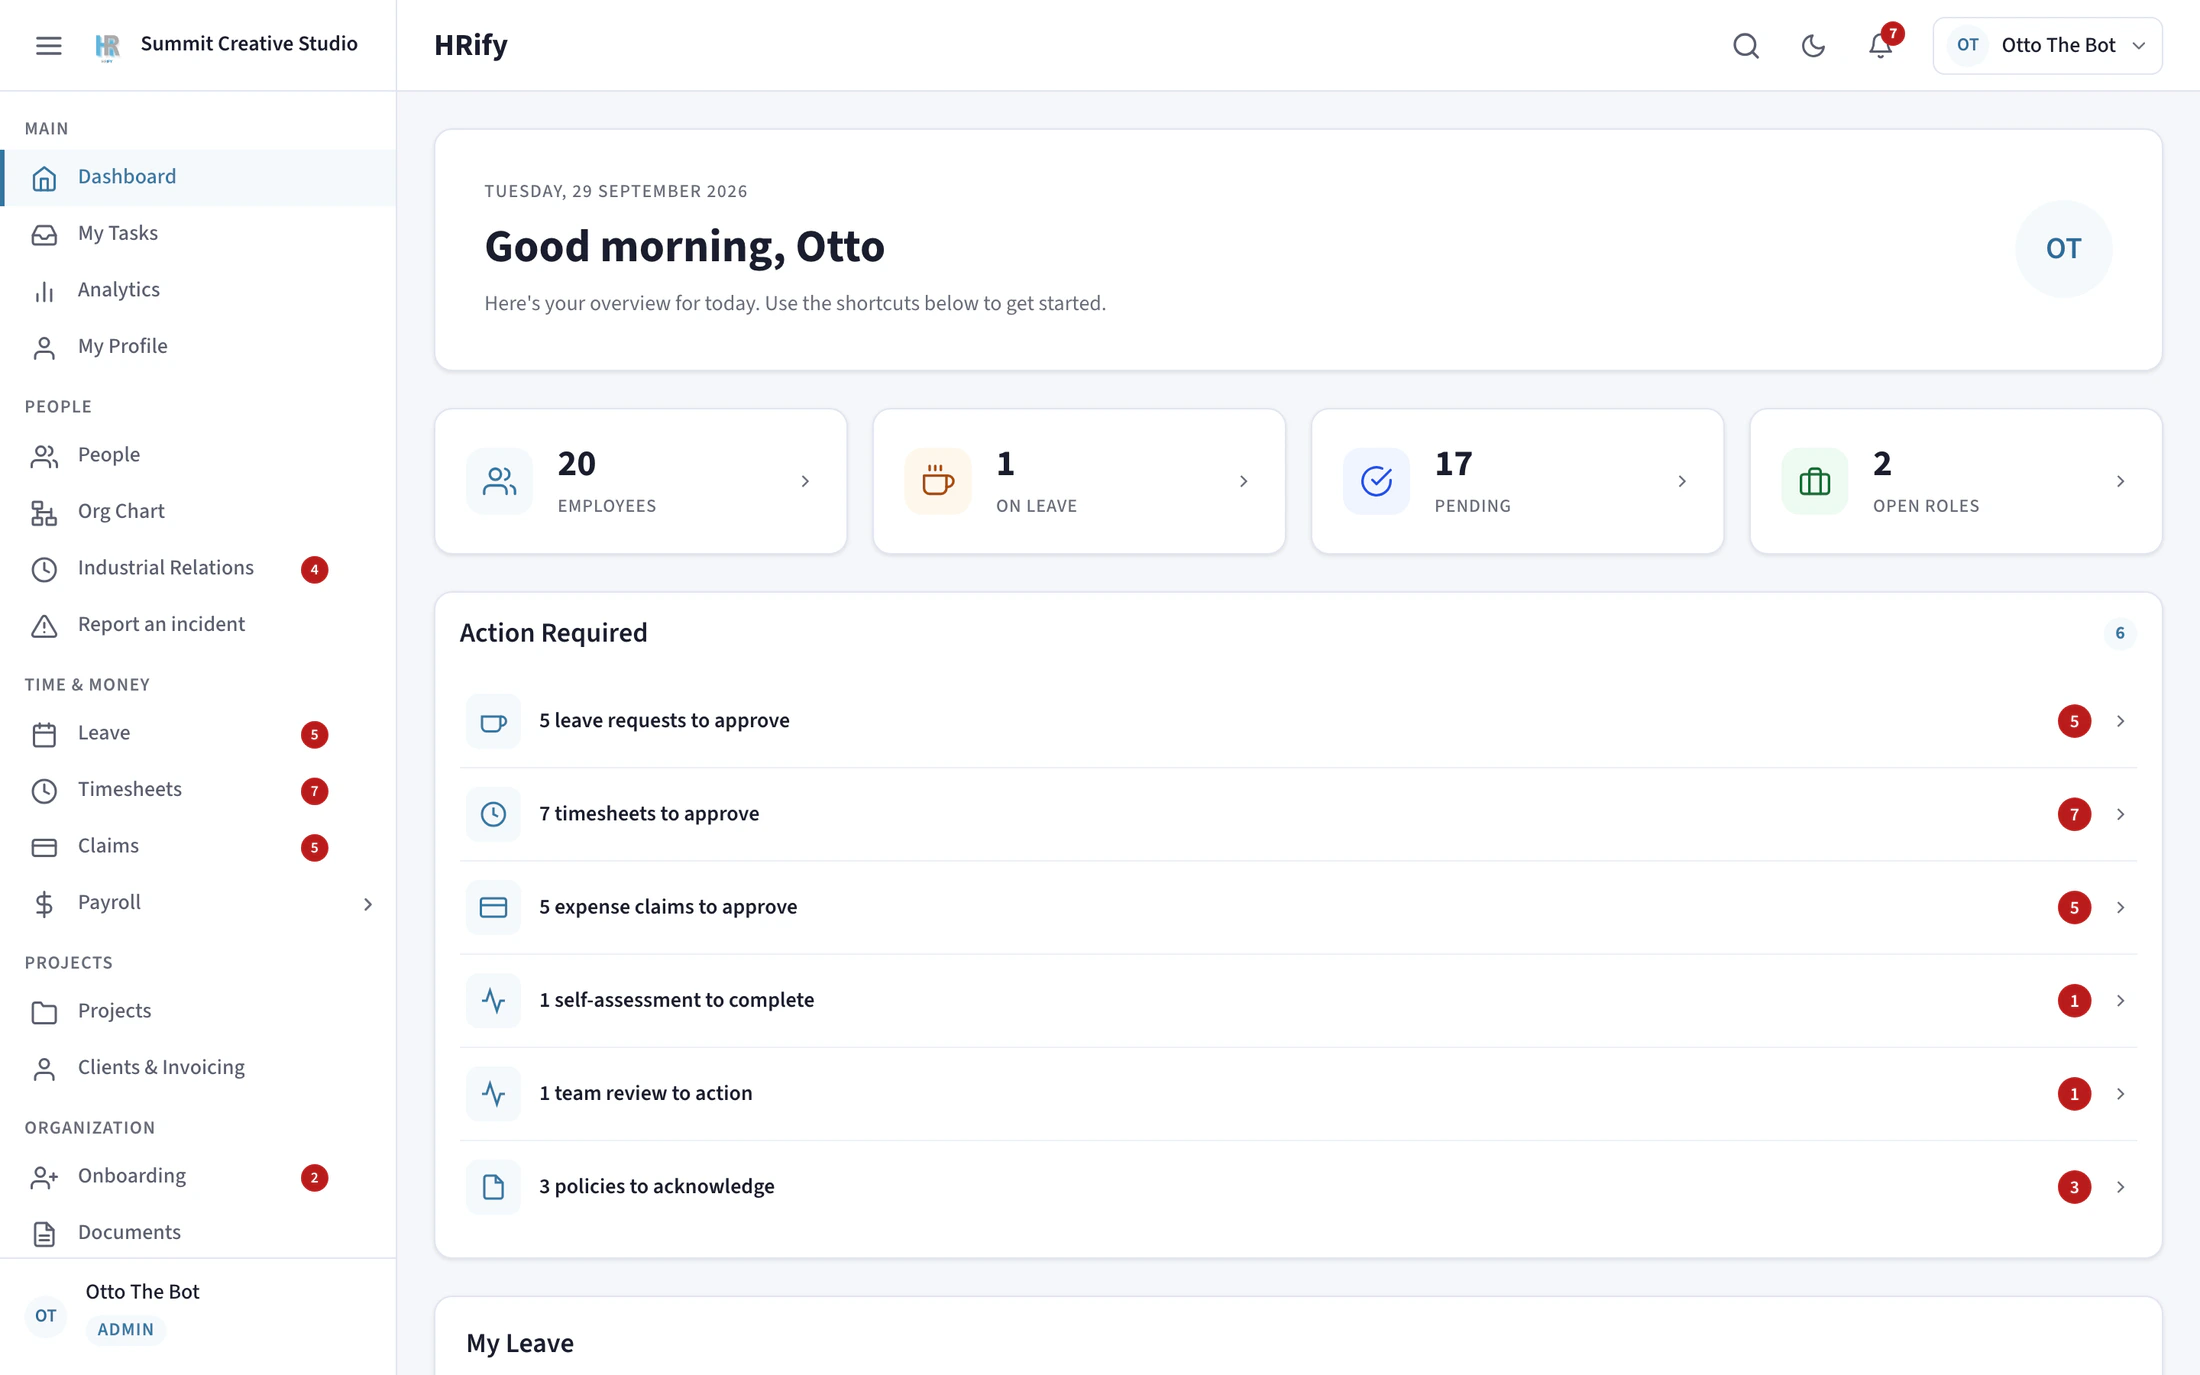2200x1375 pixels.
Task: Click the ADMIN role label
Action: [x=126, y=1329]
